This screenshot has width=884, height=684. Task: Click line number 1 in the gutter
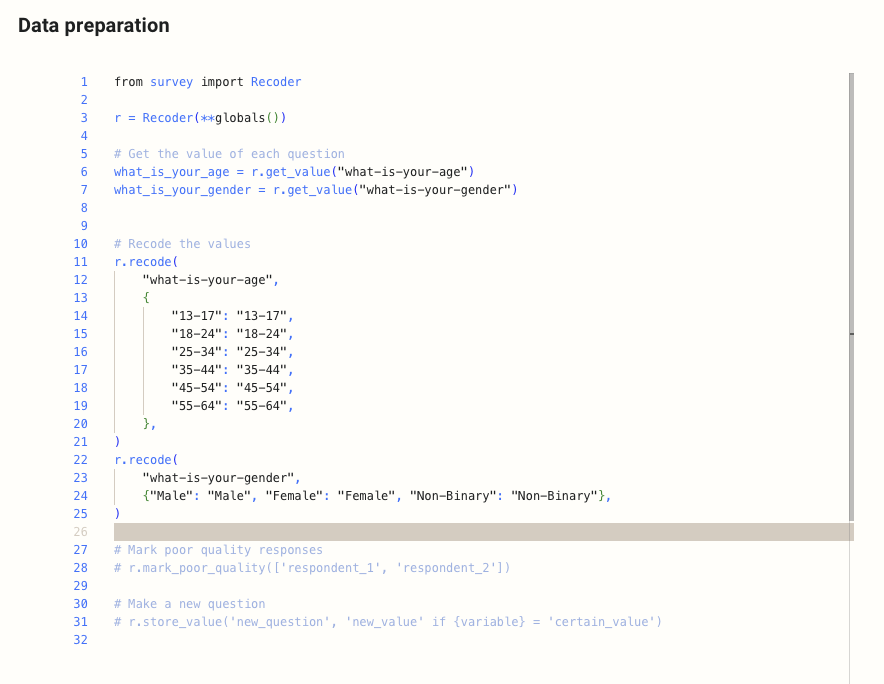84,82
